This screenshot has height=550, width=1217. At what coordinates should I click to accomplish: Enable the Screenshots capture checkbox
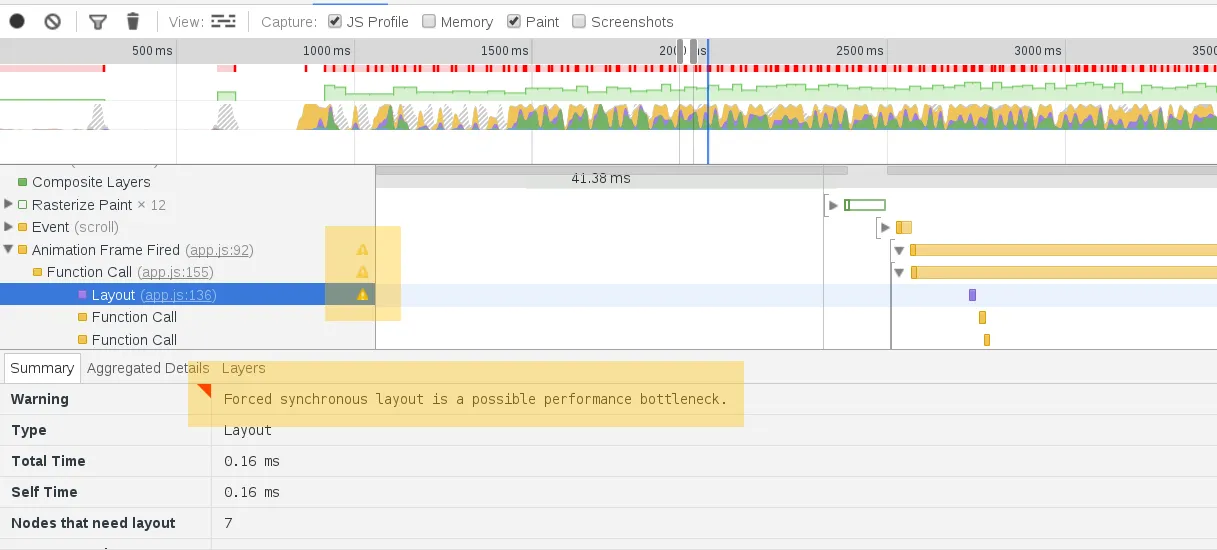579,21
